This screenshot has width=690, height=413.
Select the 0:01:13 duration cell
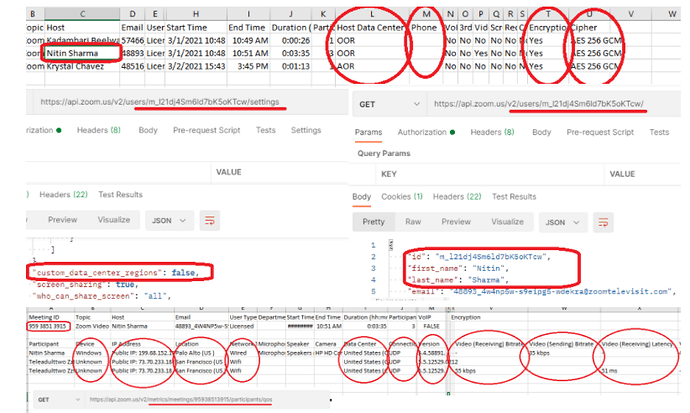[x=291, y=66]
